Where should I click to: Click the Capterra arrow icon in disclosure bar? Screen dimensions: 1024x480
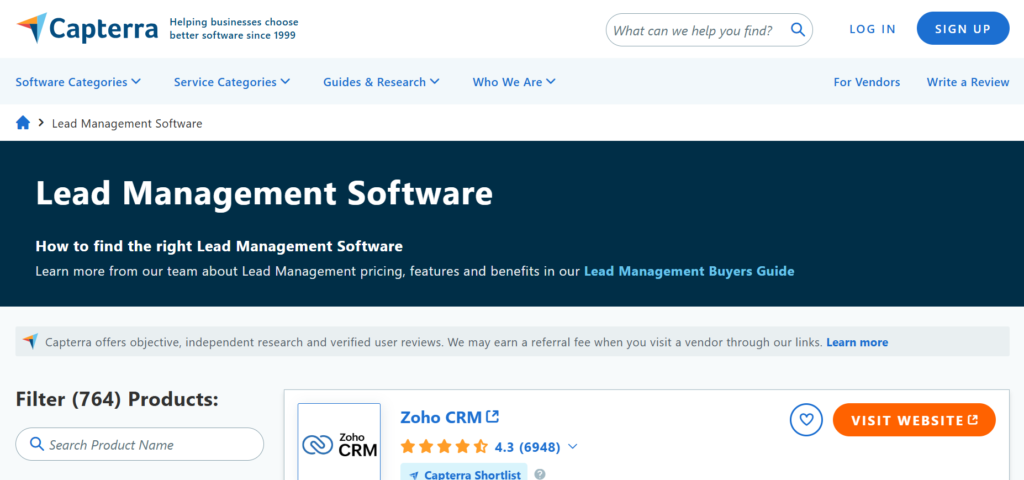click(x=30, y=341)
